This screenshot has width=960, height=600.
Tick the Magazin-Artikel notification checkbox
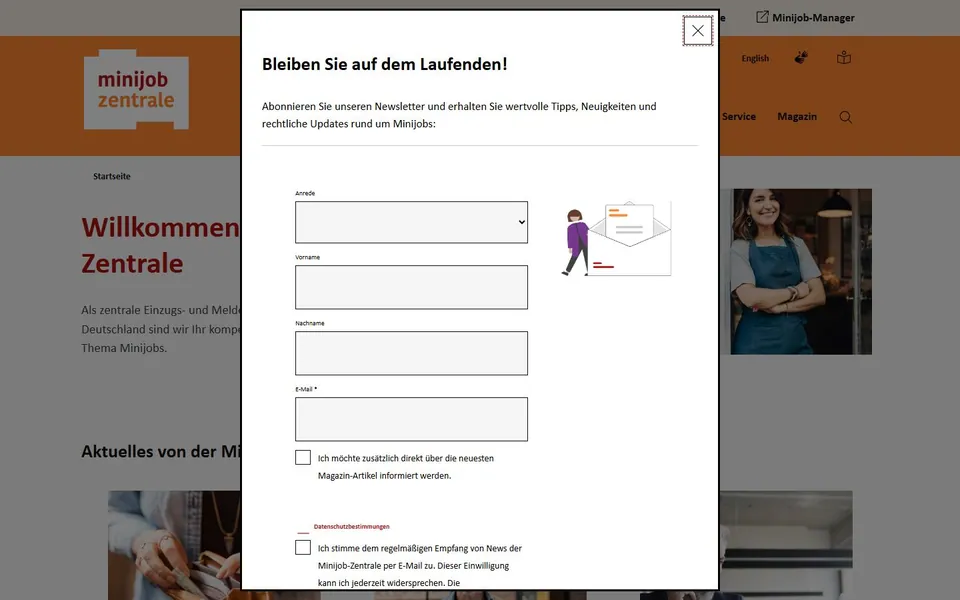(x=302, y=457)
